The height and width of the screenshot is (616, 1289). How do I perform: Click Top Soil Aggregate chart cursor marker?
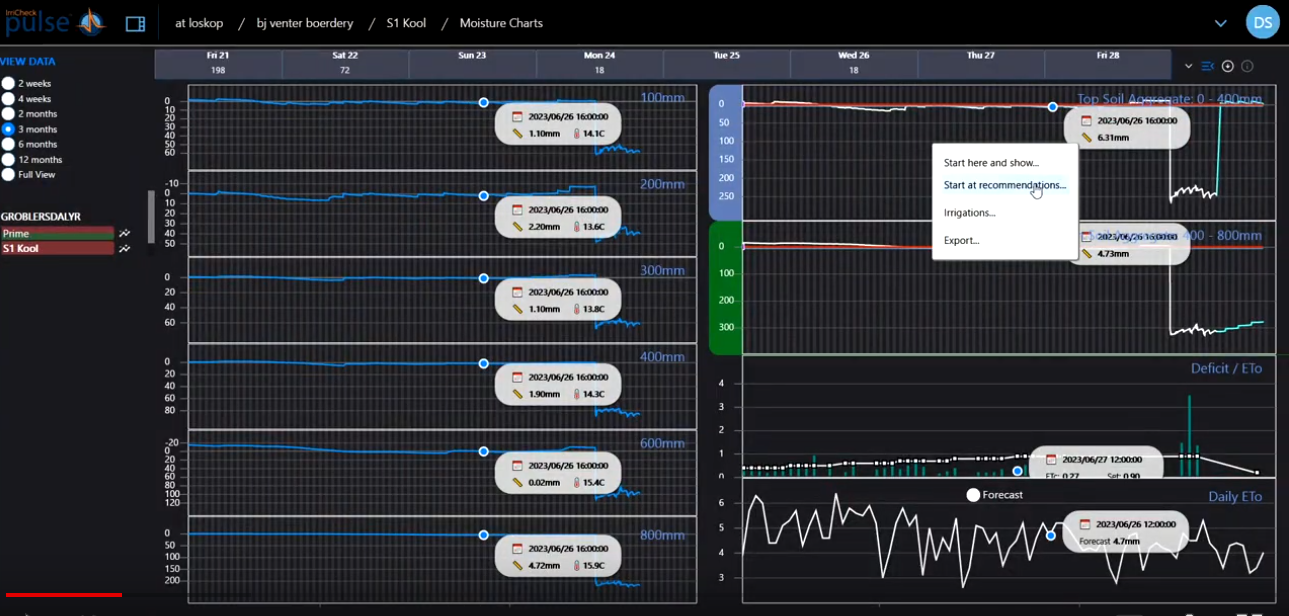pos(1052,107)
